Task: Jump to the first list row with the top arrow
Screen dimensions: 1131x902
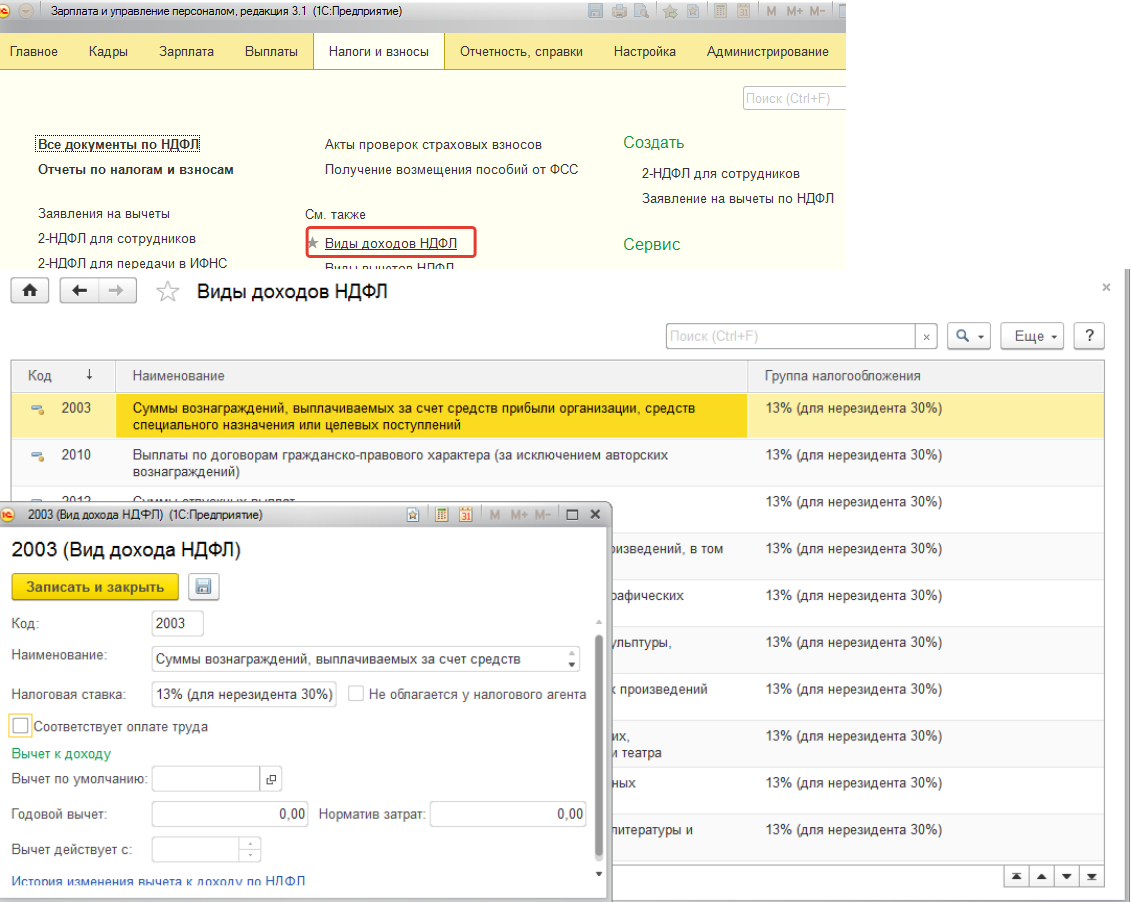Action: (x=1016, y=876)
